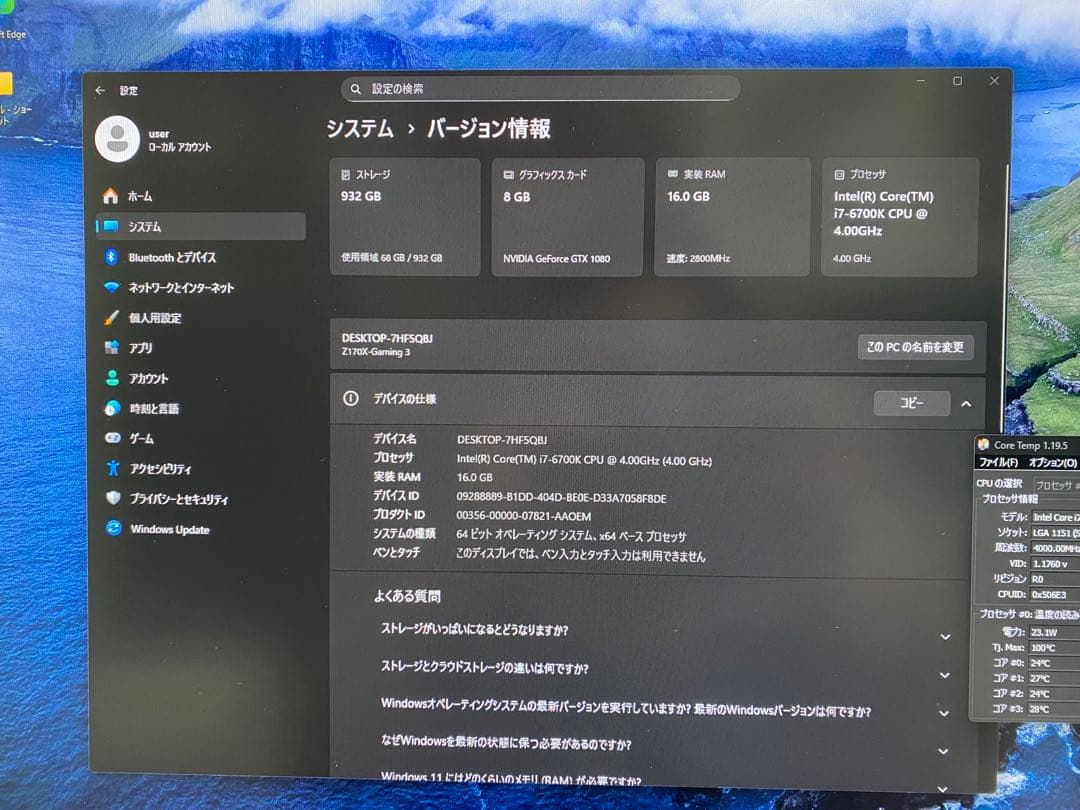Click the Gaming controller icon

pyautogui.click(x=112, y=437)
